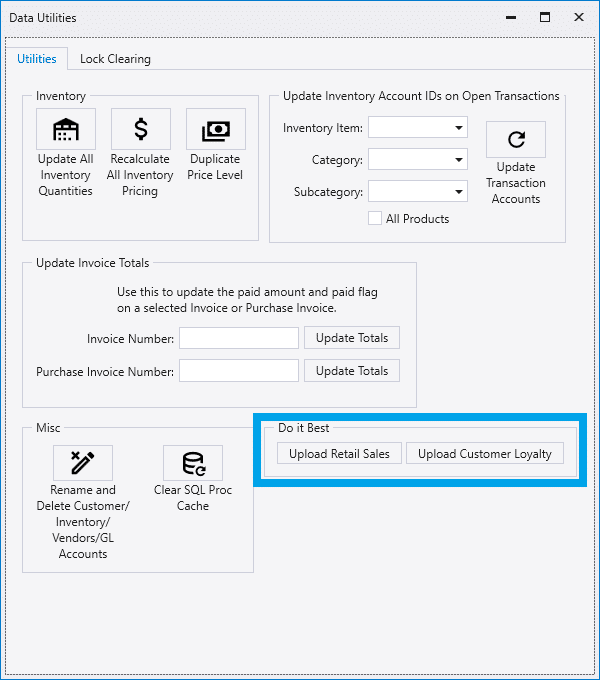600x680 pixels.
Task: Enable the All Products checkbox
Action: (x=375, y=218)
